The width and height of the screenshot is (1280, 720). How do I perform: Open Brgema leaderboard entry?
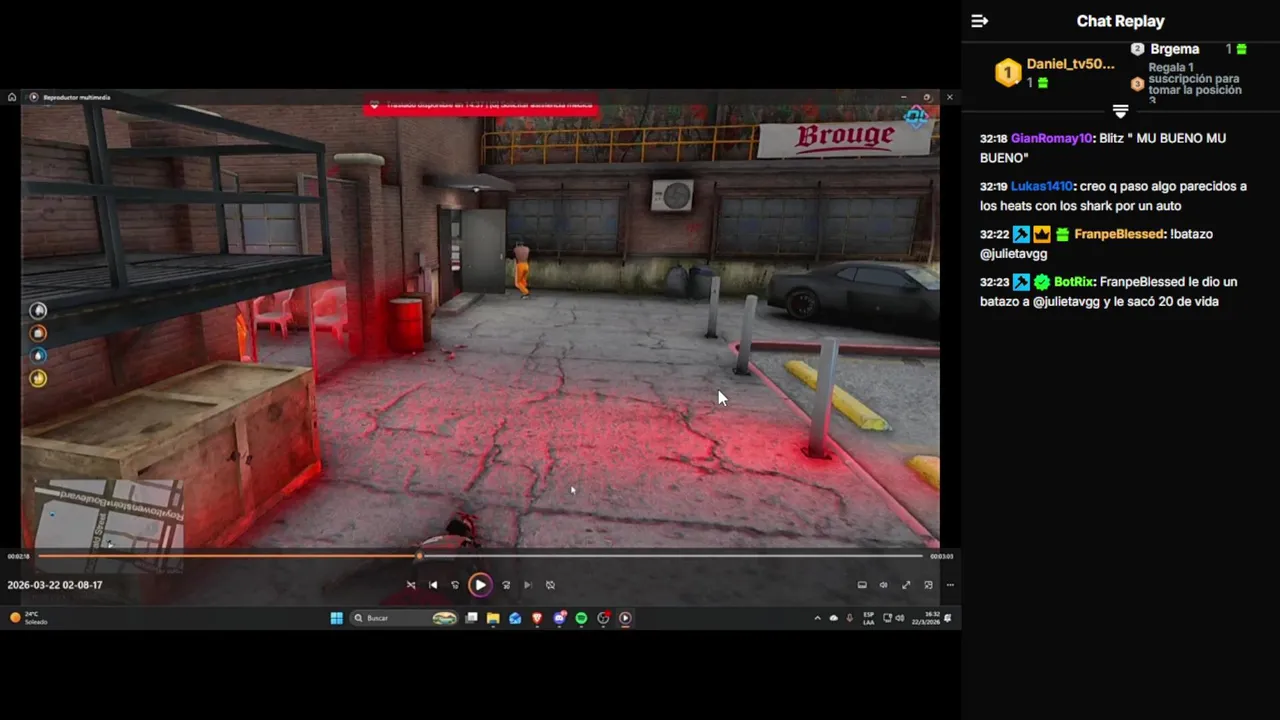tap(1174, 49)
